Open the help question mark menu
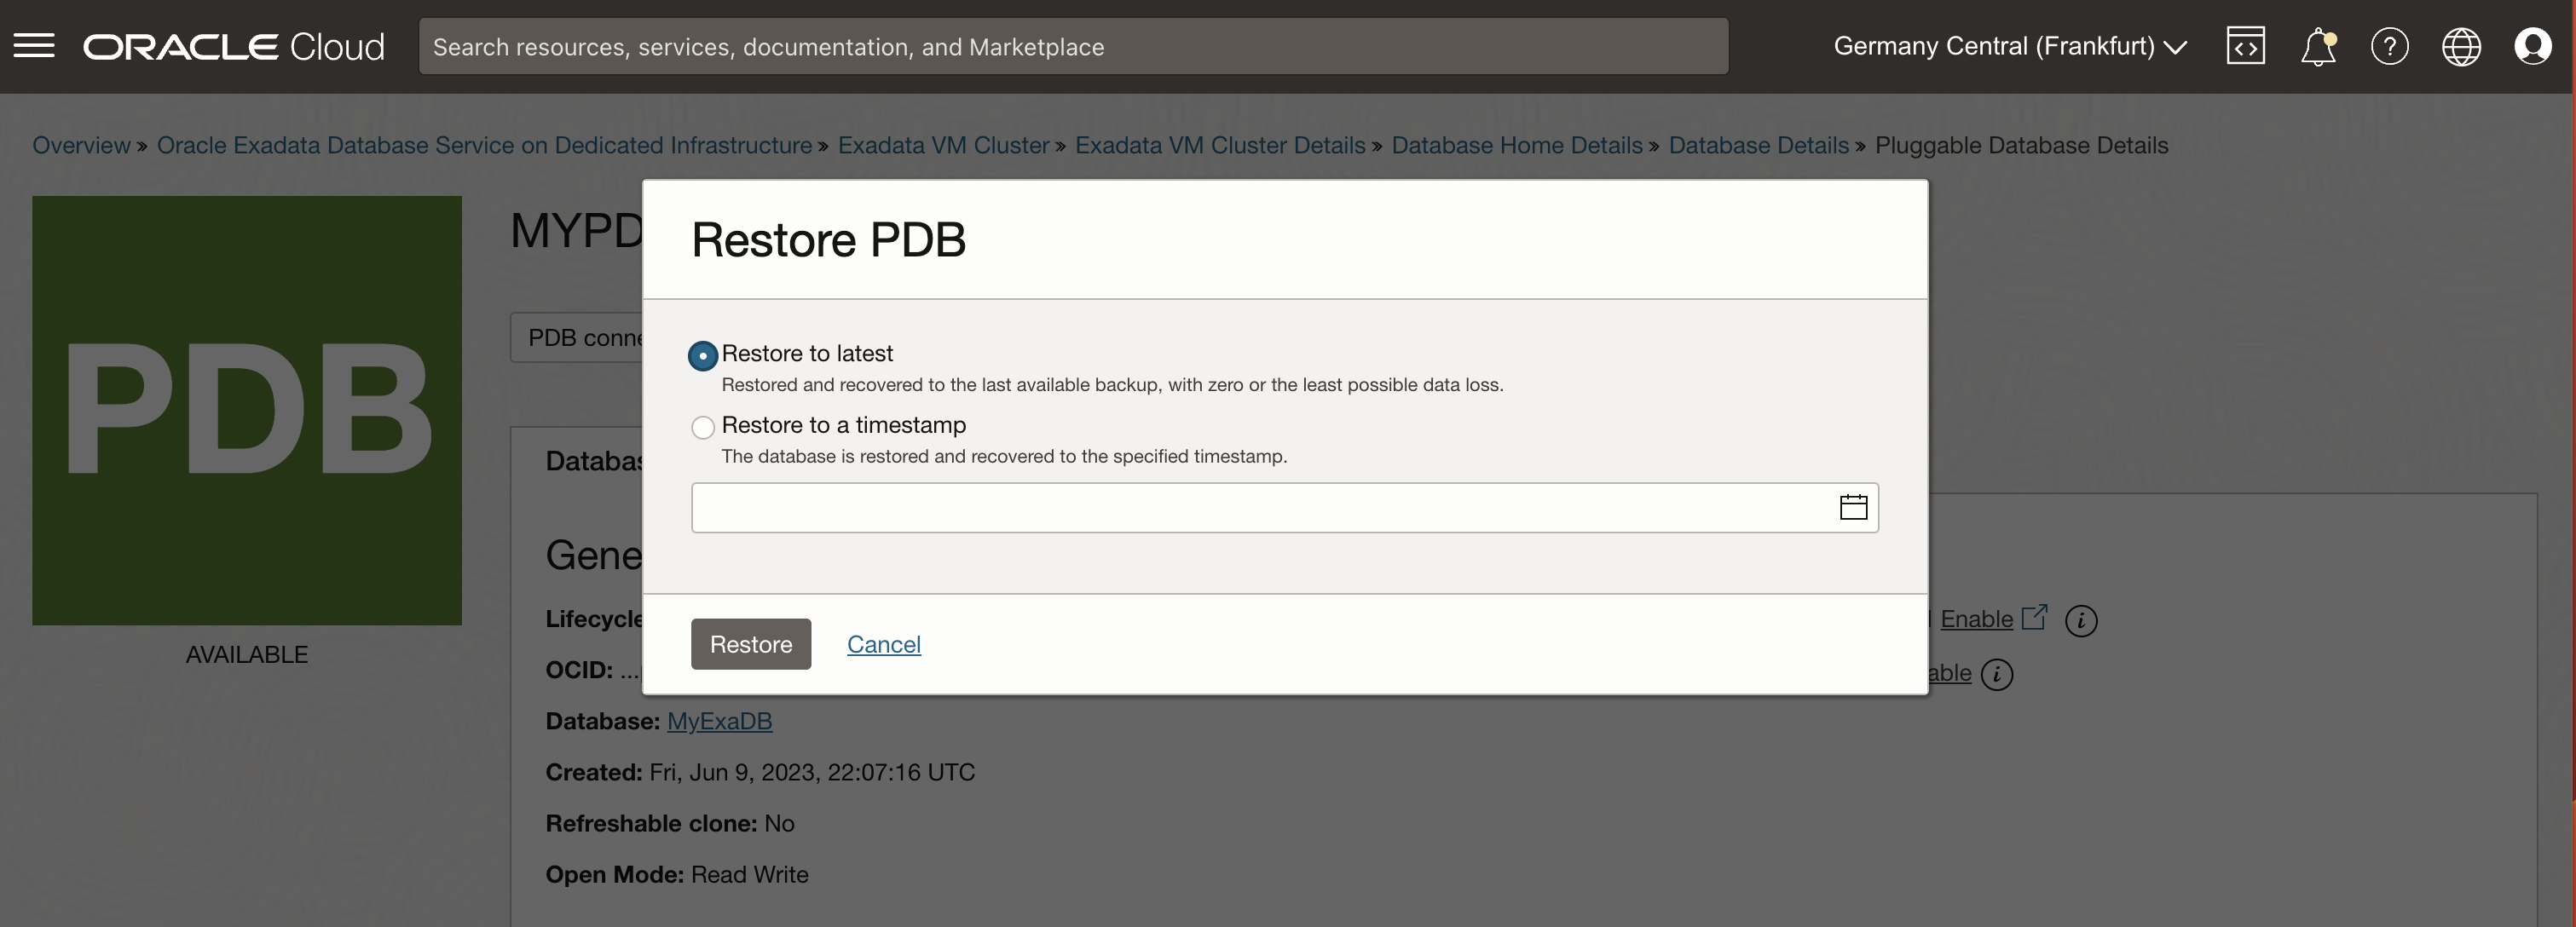The height and width of the screenshot is (927, 2576). pyautogui.click(x=2389, y=46)
